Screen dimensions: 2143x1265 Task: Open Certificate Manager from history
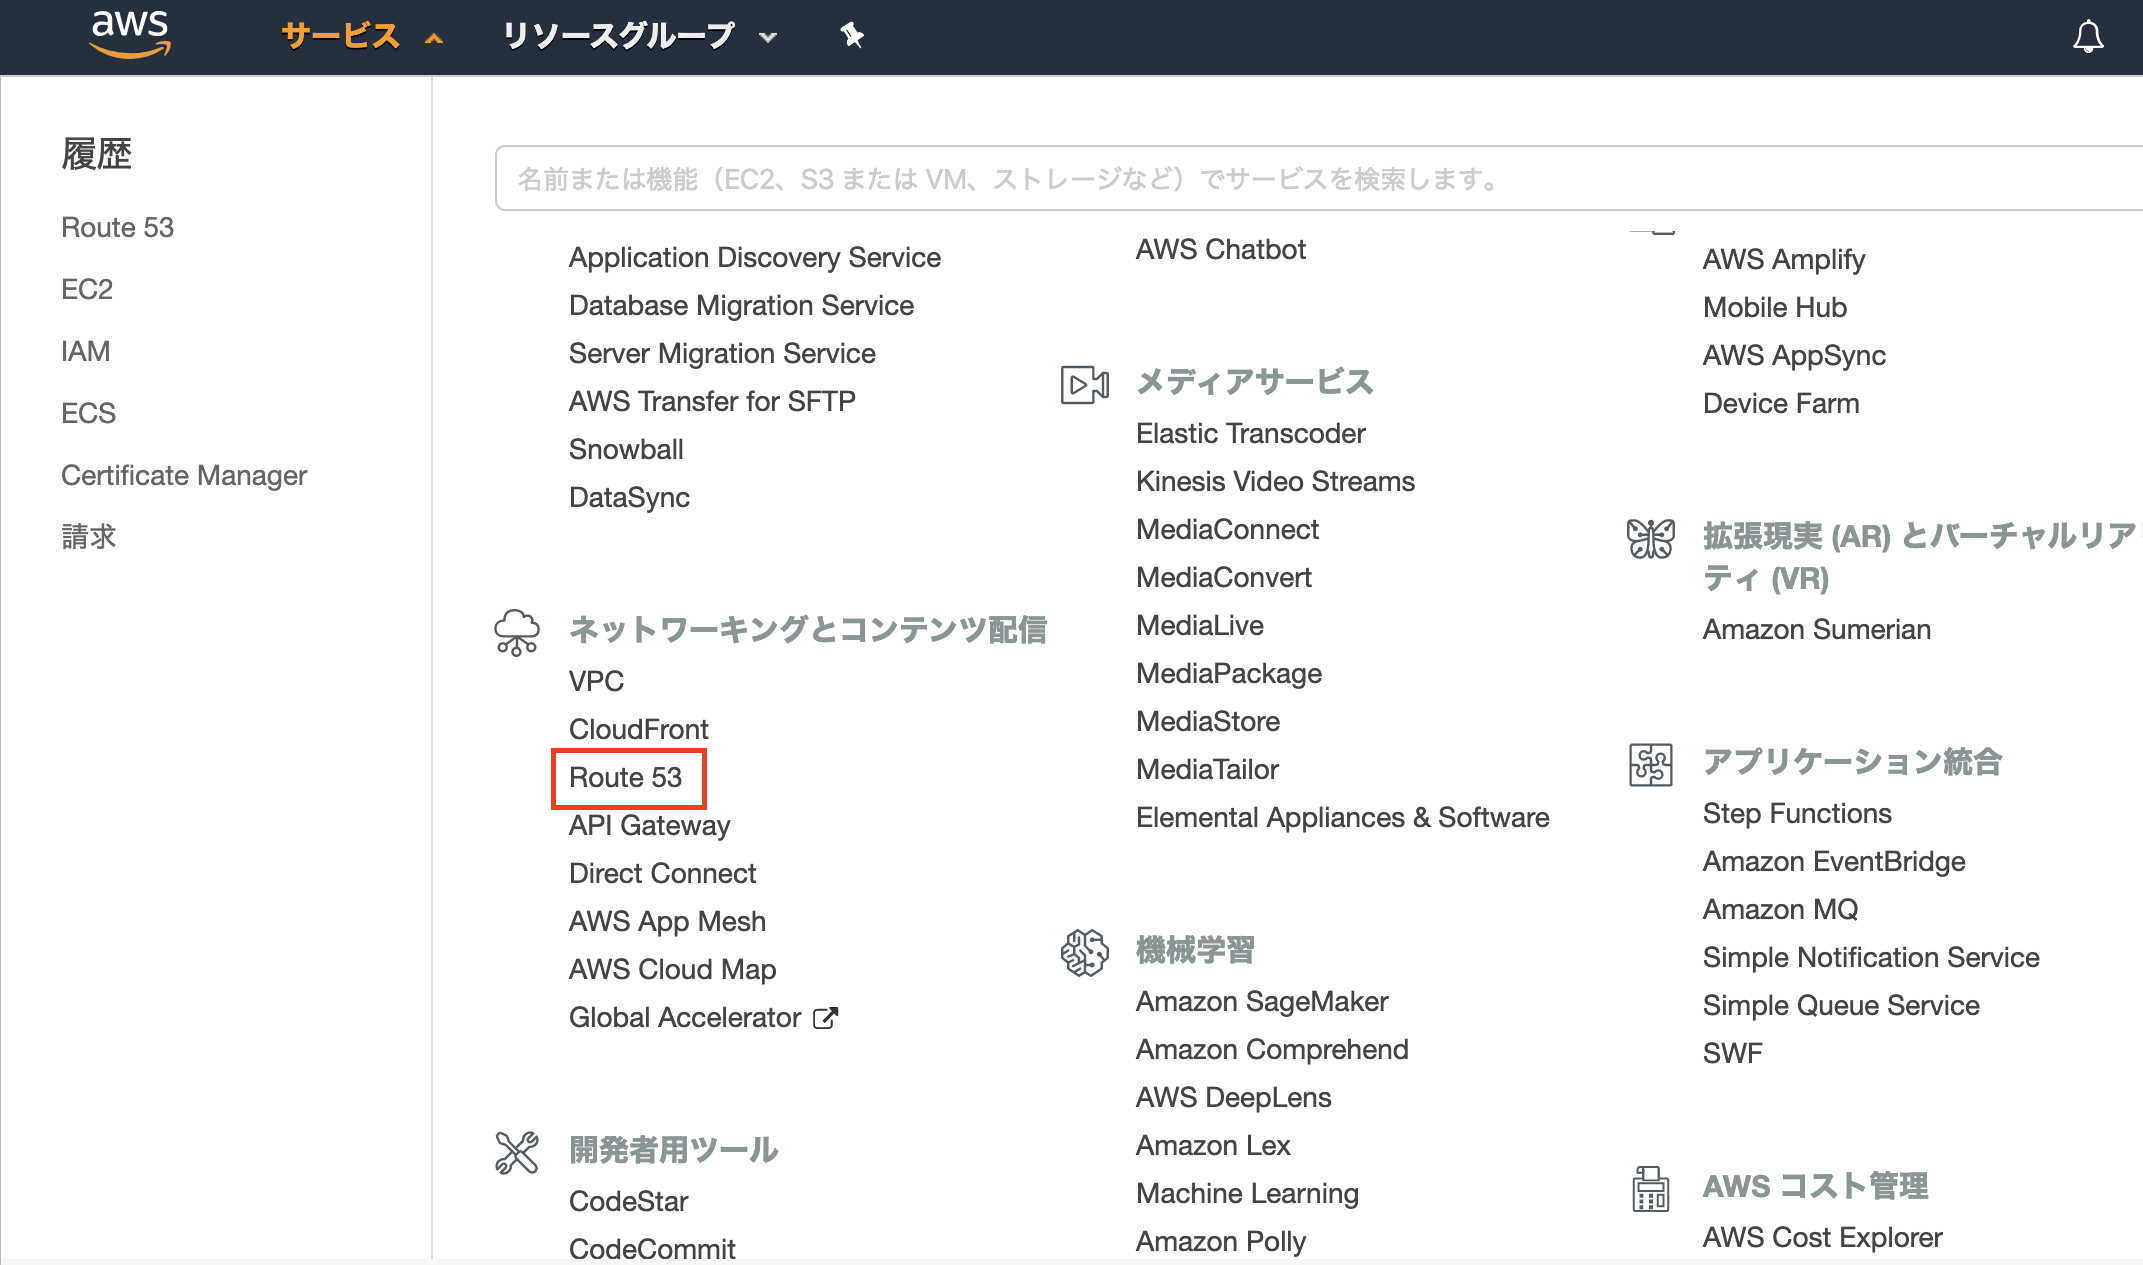pos(184,475)
